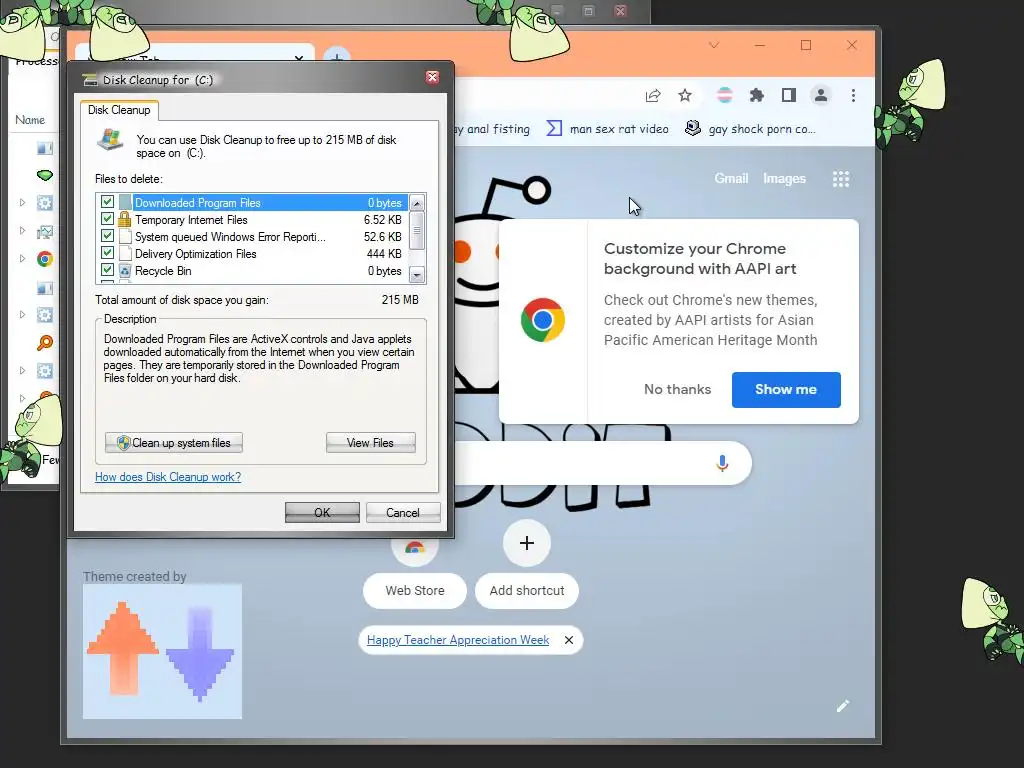Click the striped flag extension icon
Screen dimensions: 1024x768
tap(724, 96)
